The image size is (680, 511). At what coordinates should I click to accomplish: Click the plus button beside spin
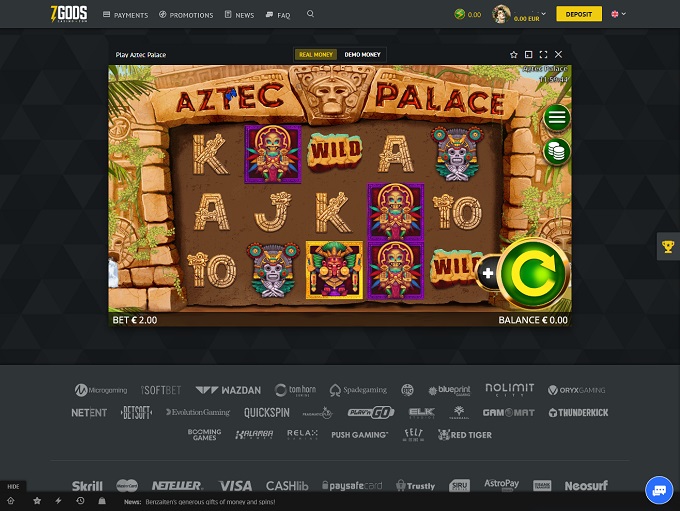[488, 273]
